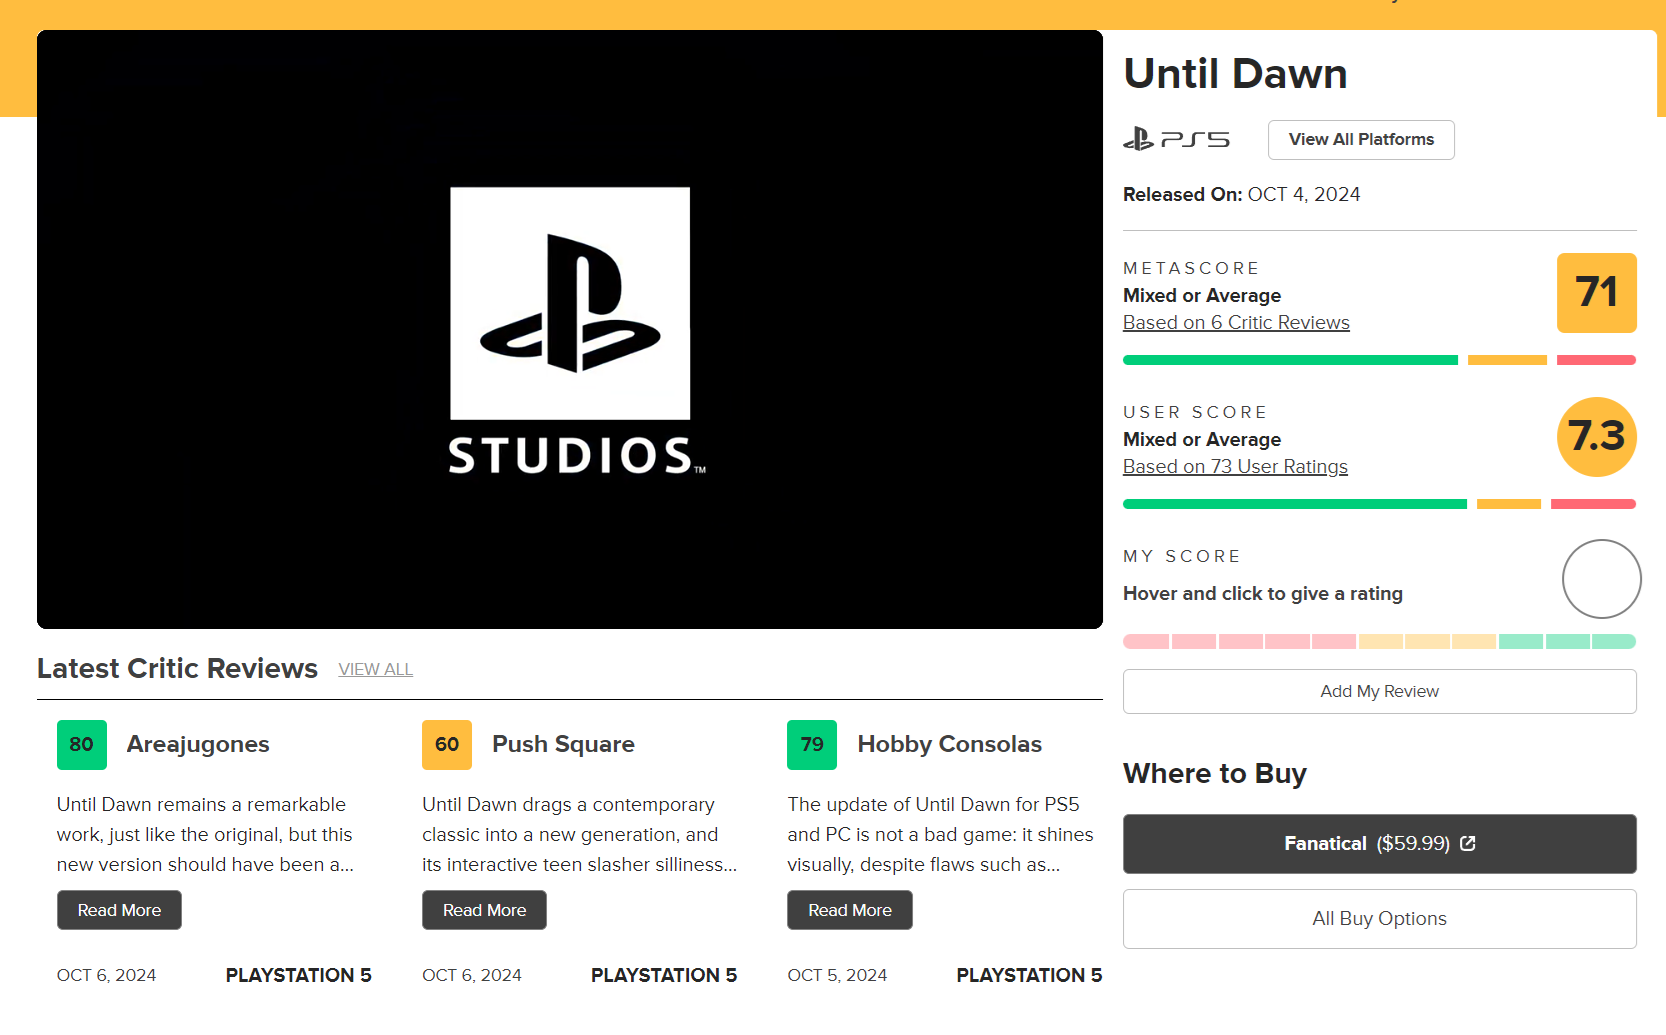Click PLAYSTATION 5 label under Hobby Consolas review
1666x1035 pixels.
click(1029, 975)
